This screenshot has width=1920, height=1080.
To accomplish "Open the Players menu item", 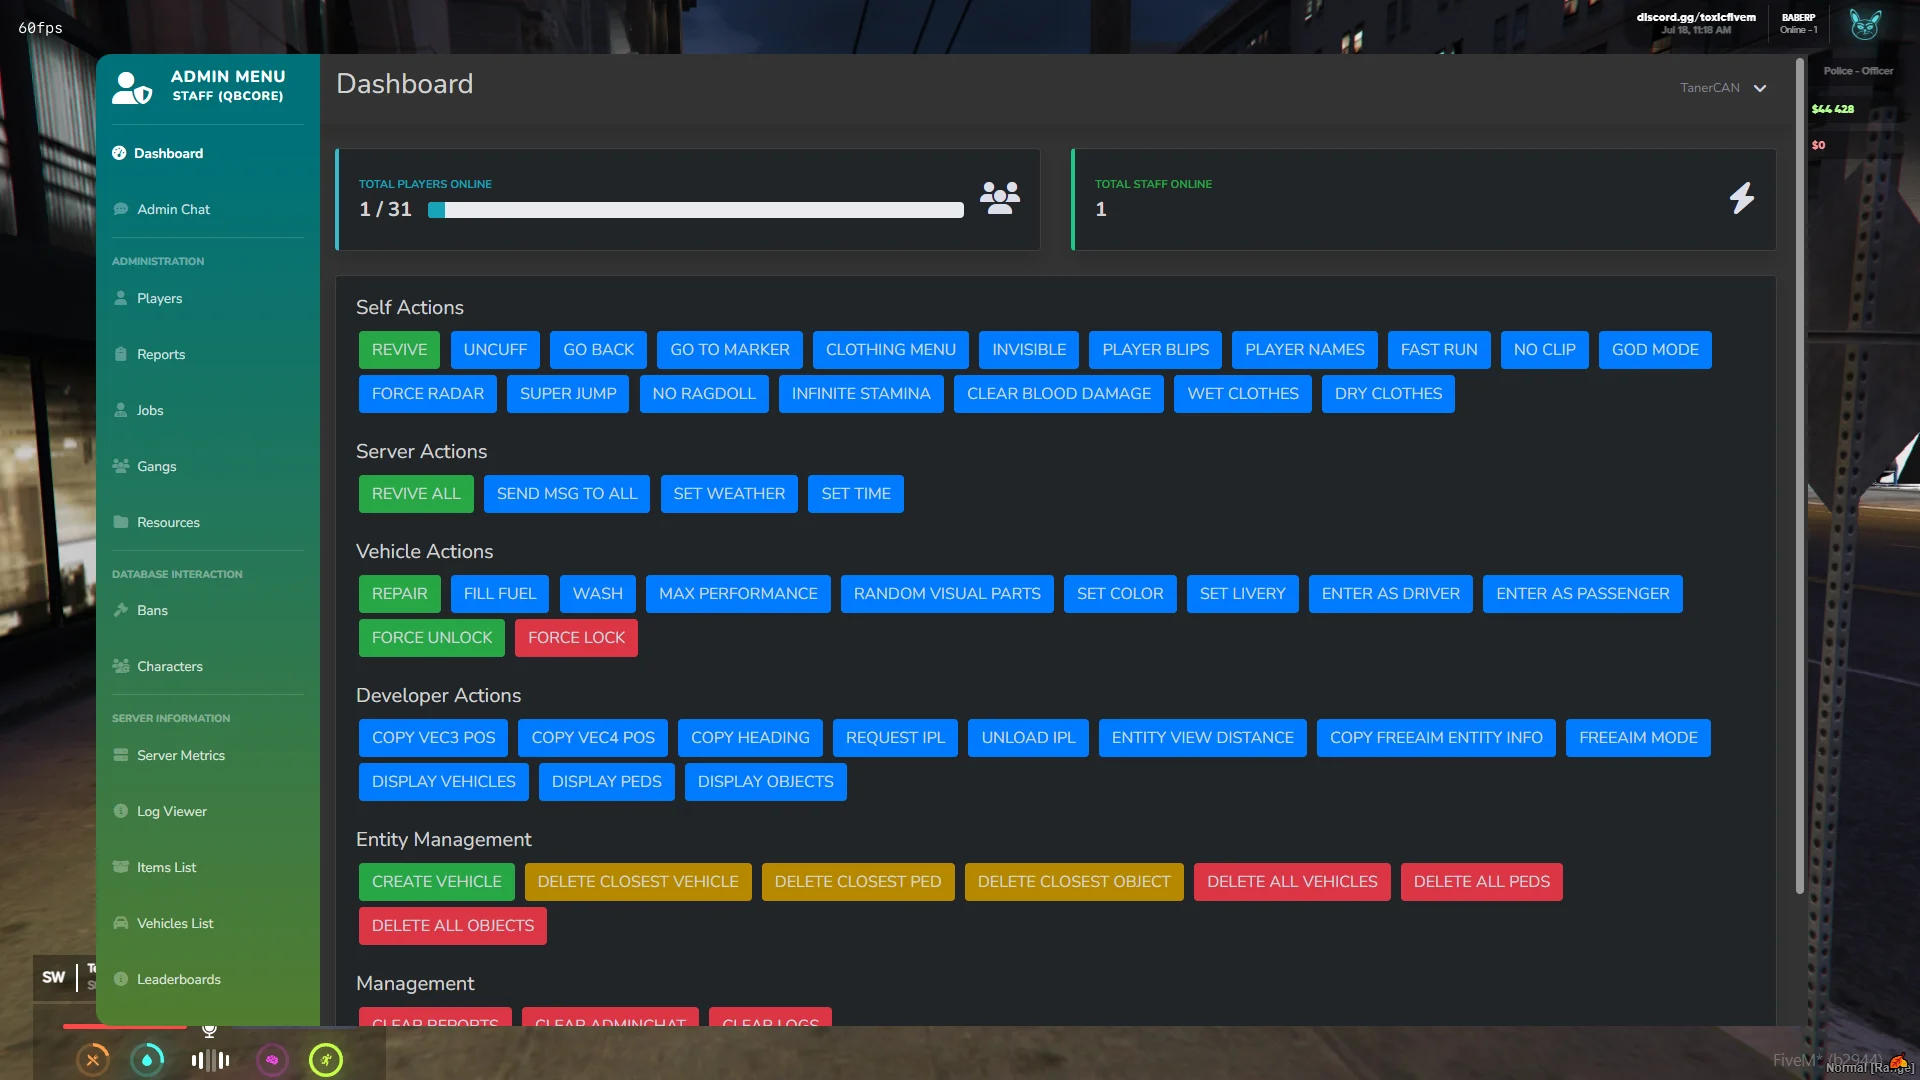I will [x=159, y=298].
